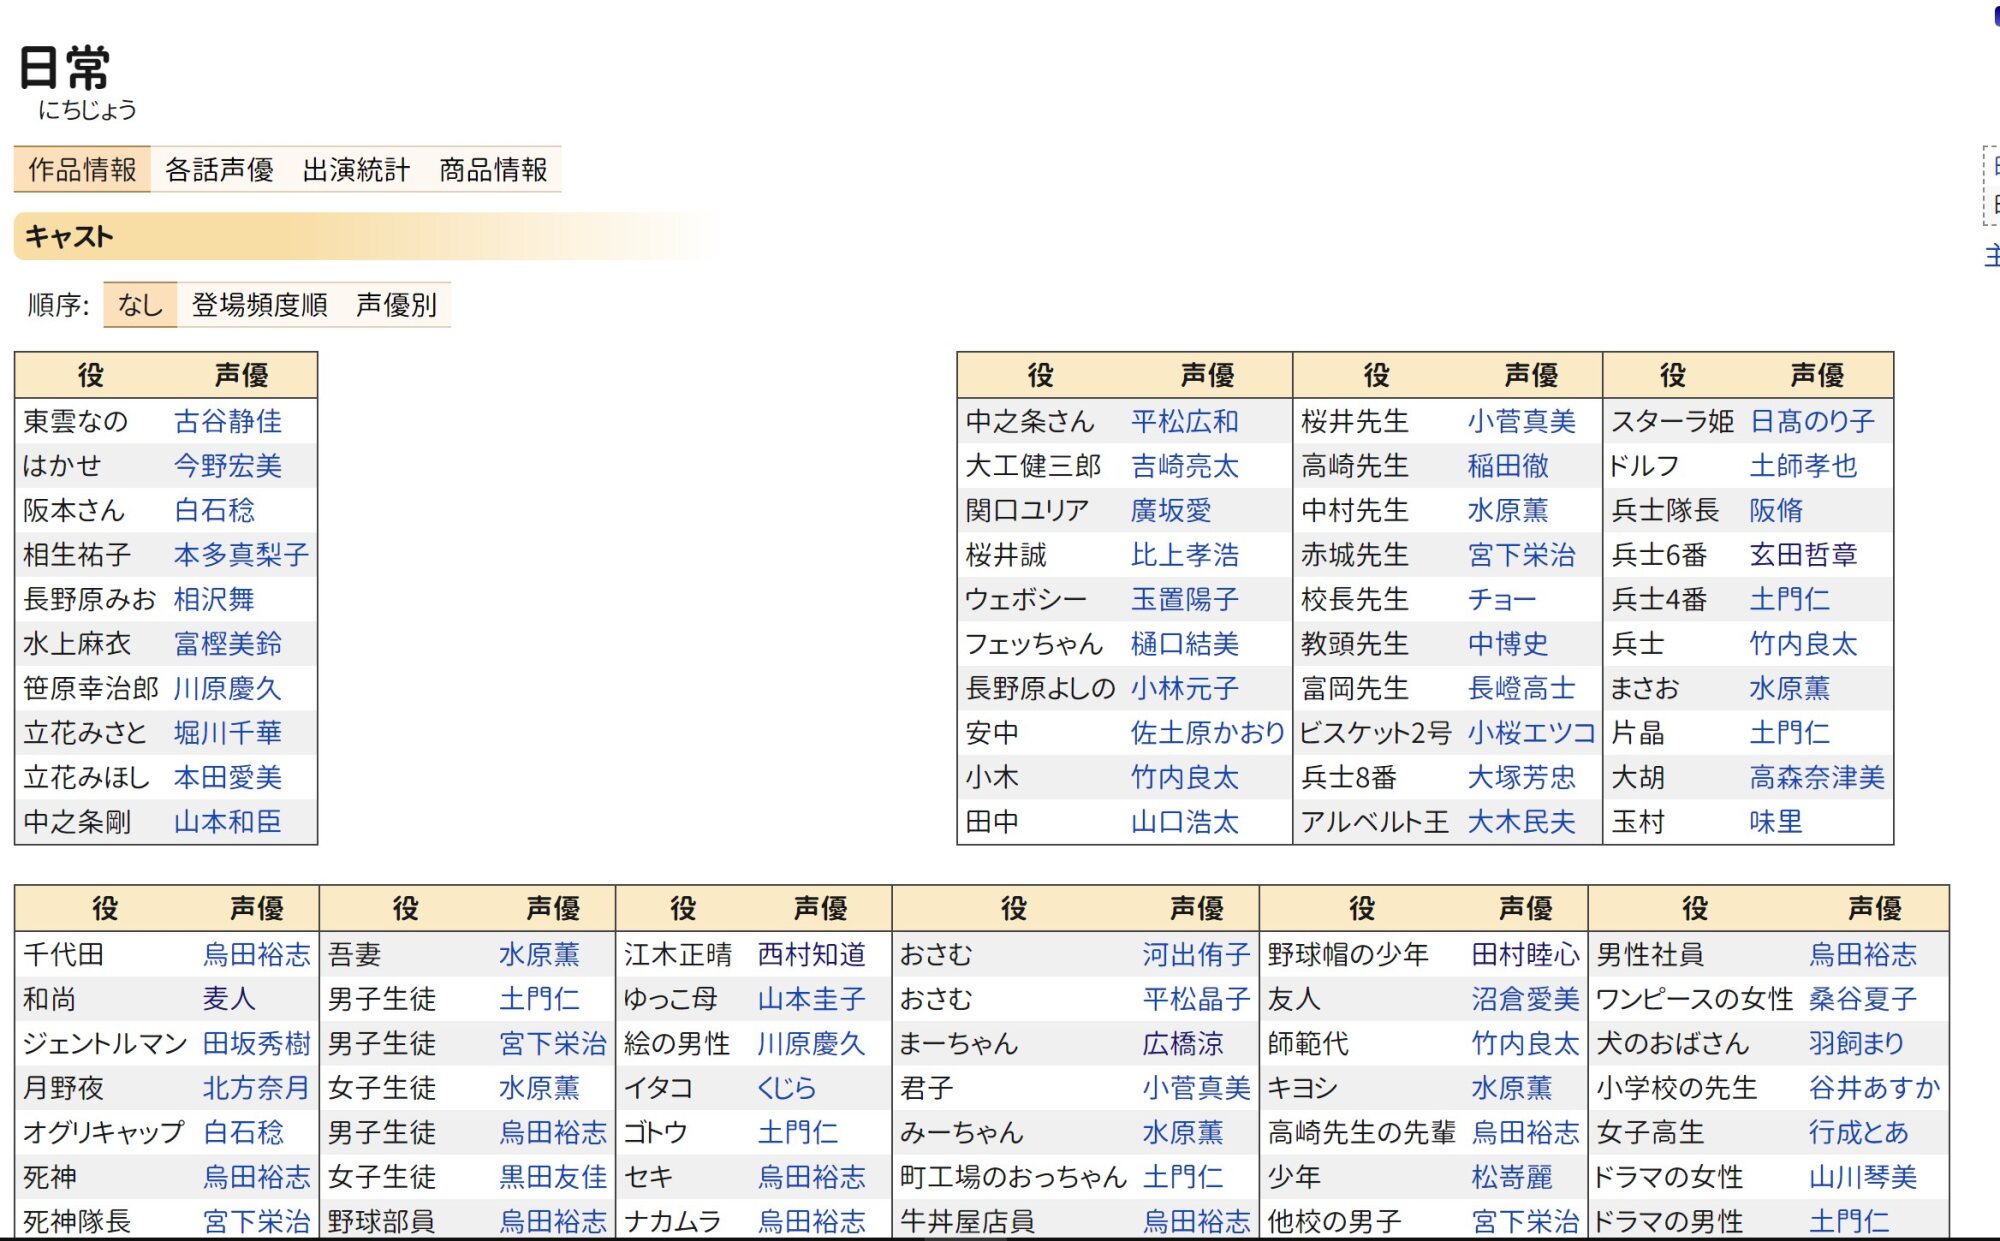
Task: Select the なし sort order
Action: pyautogui.click(x=140, y=304)
